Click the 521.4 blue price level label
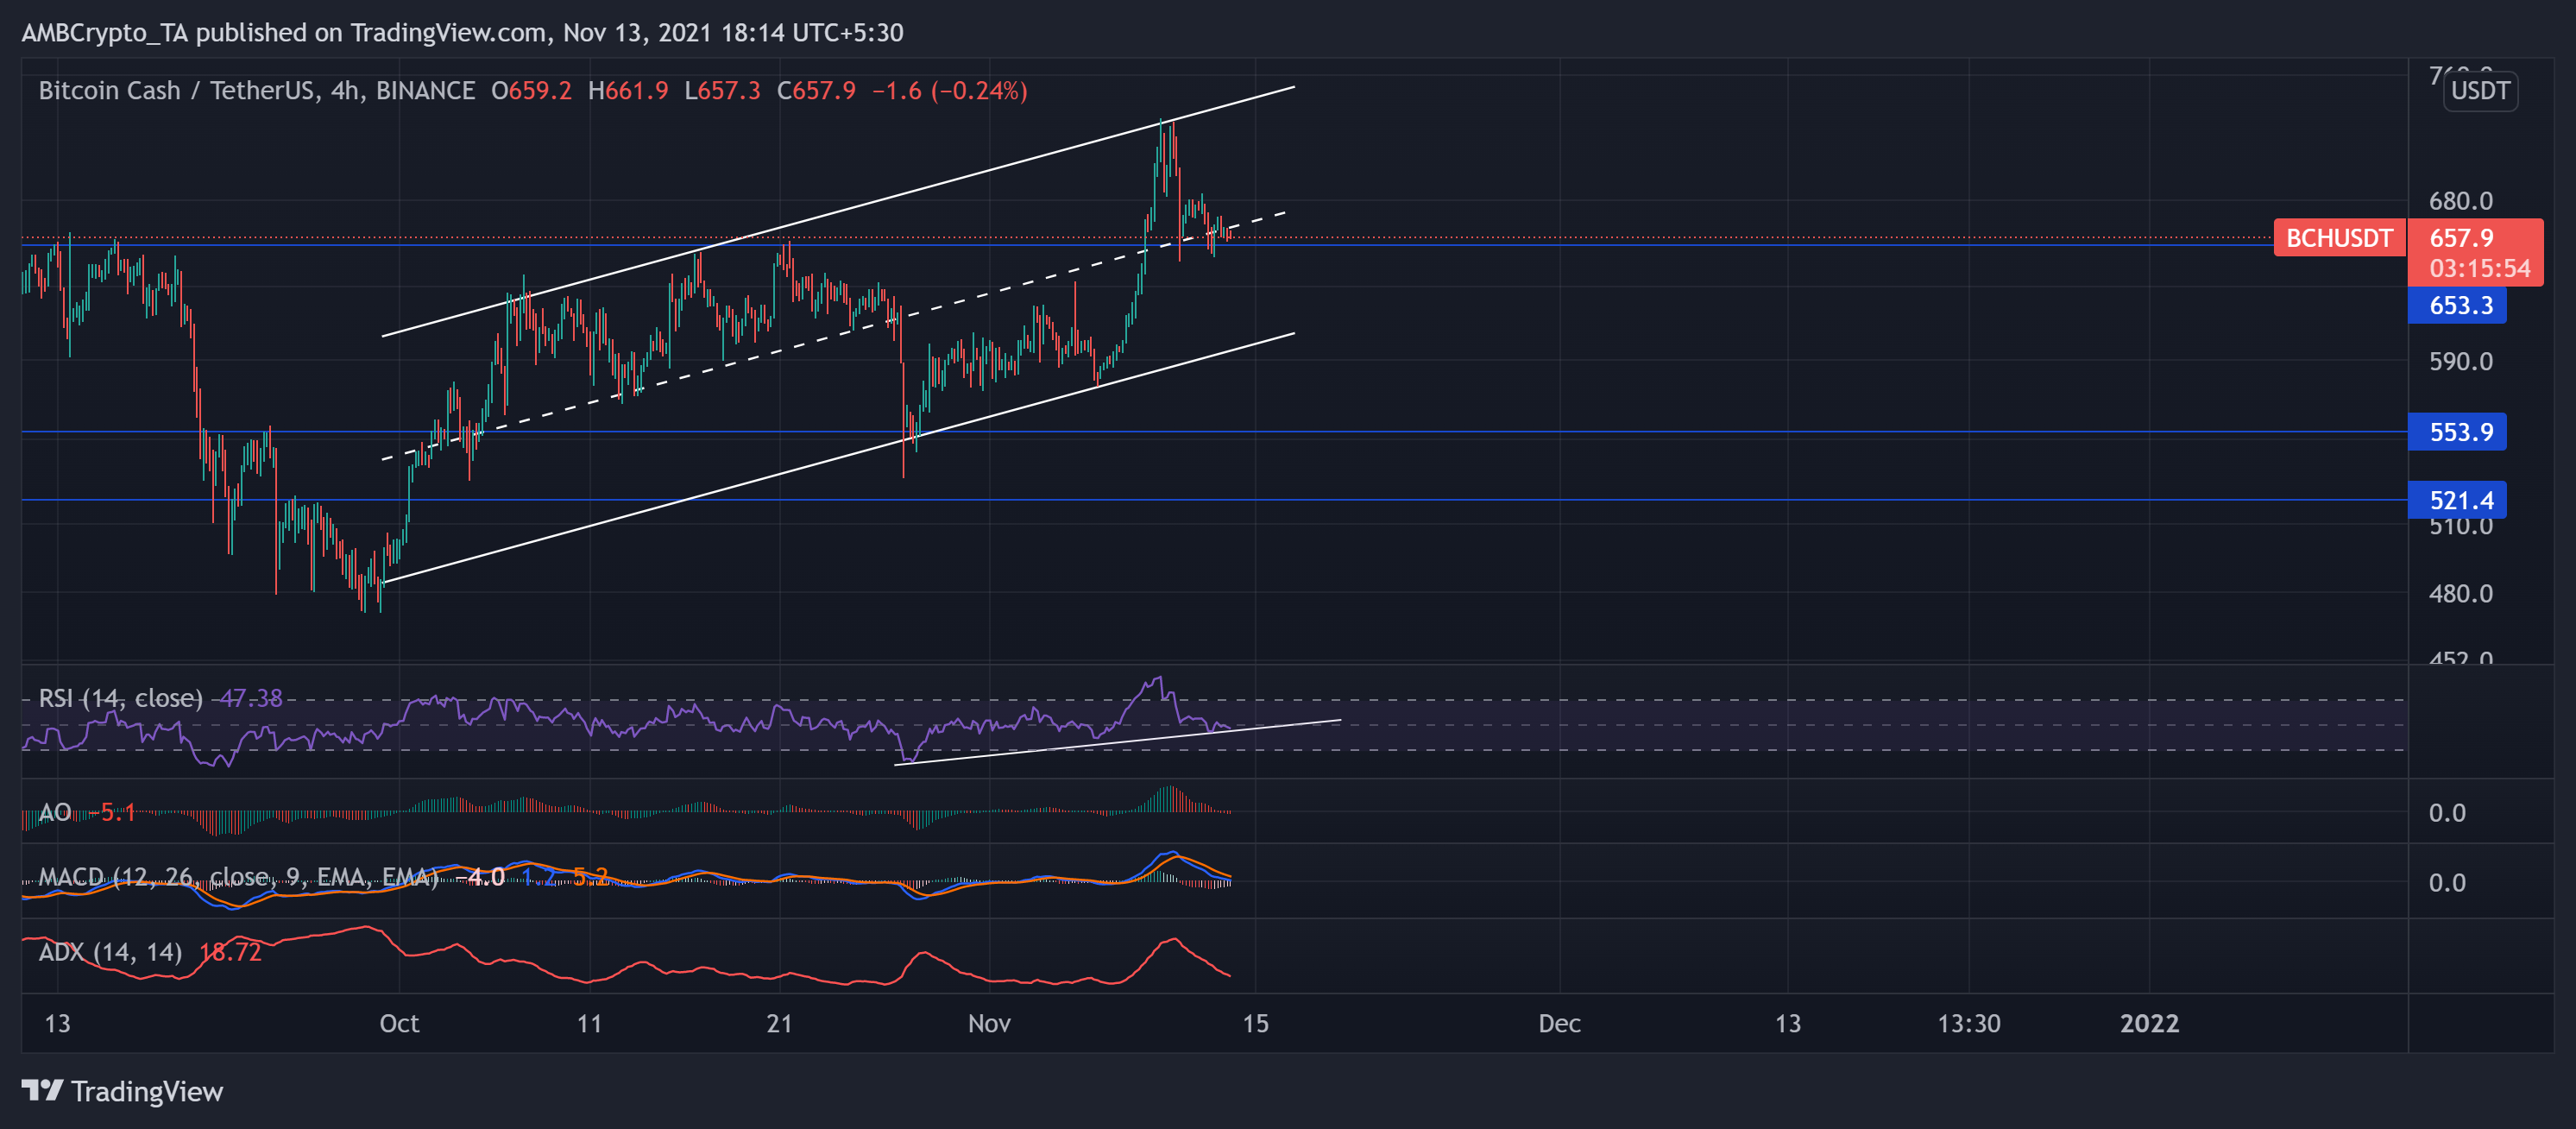This screenshot has width=2576, height=1129. tap(2457, 500)
